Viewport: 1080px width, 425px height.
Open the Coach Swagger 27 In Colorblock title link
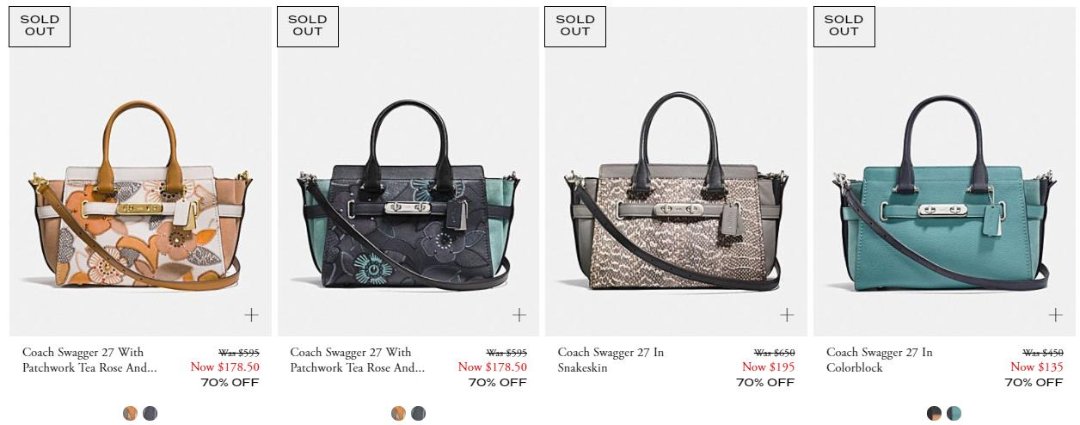click(880, 360)
